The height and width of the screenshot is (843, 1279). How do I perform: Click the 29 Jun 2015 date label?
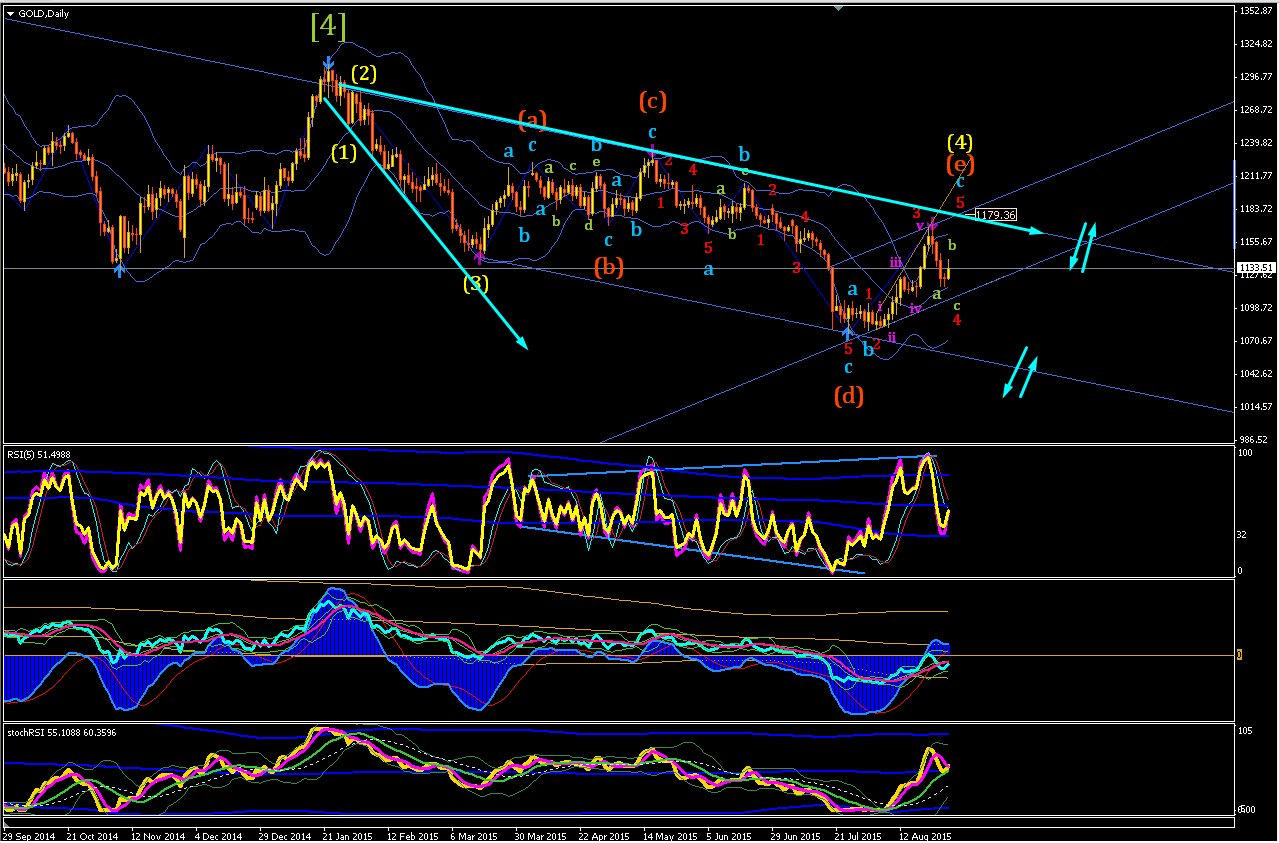click(x=795, y=834)
